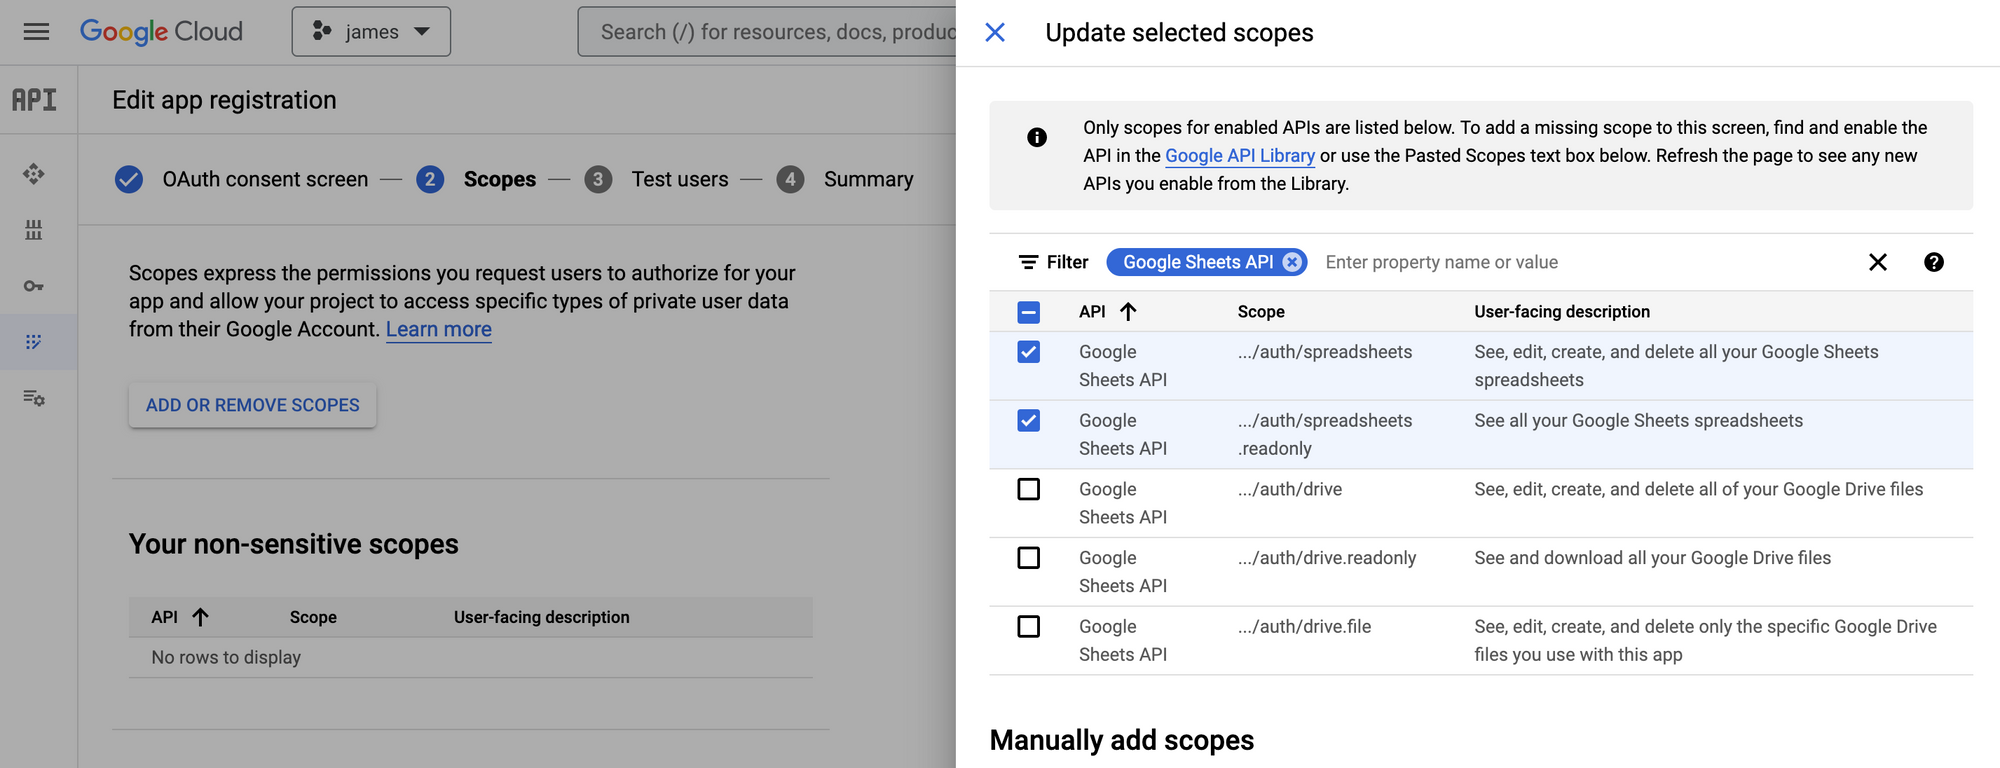The image size is (2000, 768).
Task: Click the info icon in the notice
Action: [1037, 137]
